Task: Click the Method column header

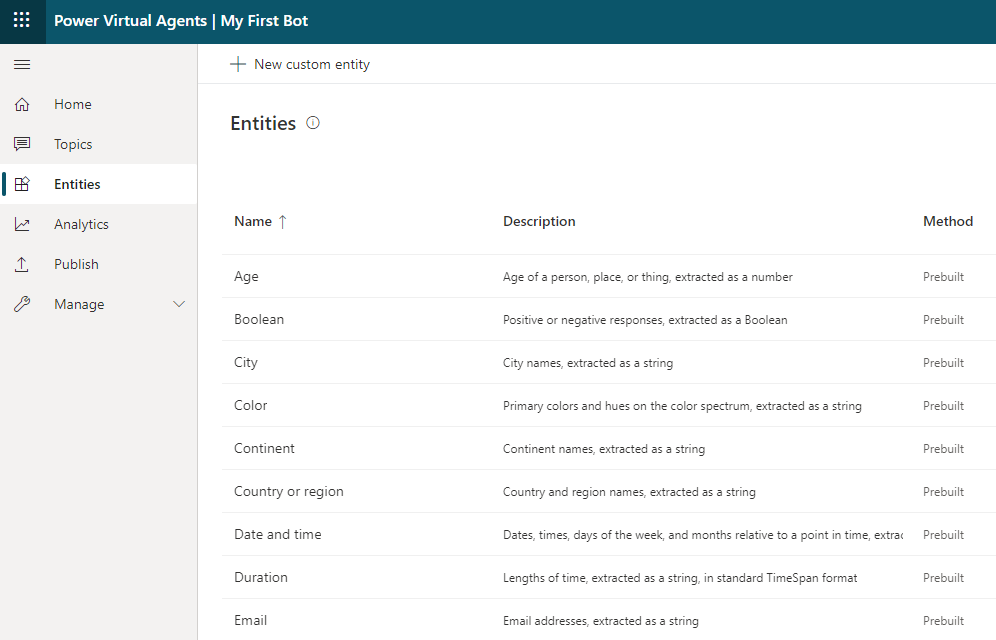Action: (948, 221)
